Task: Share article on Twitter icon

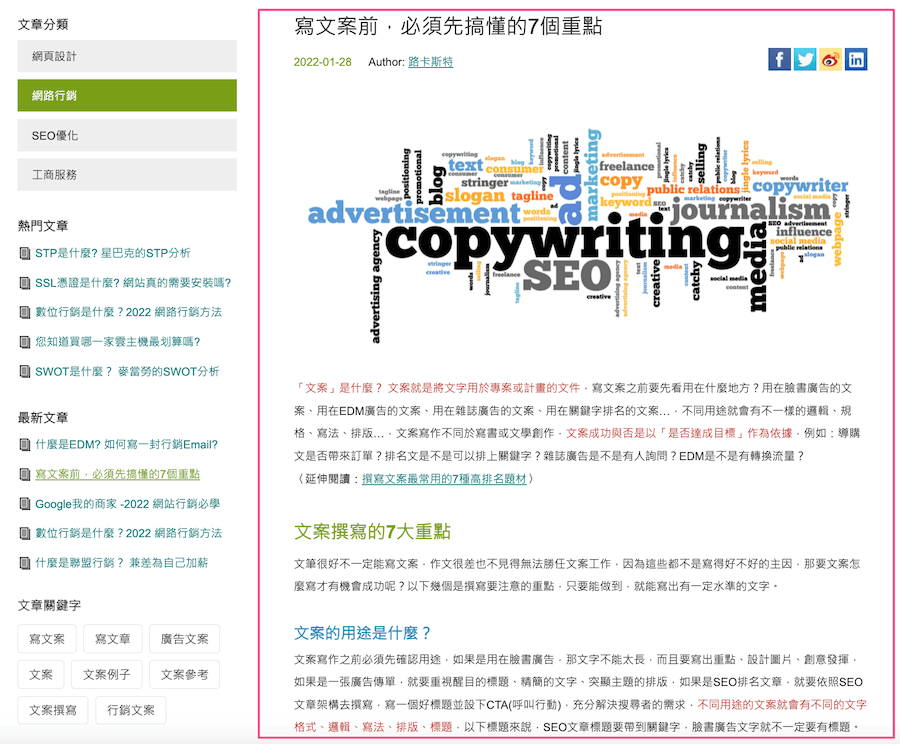Action: pos(805,59)
